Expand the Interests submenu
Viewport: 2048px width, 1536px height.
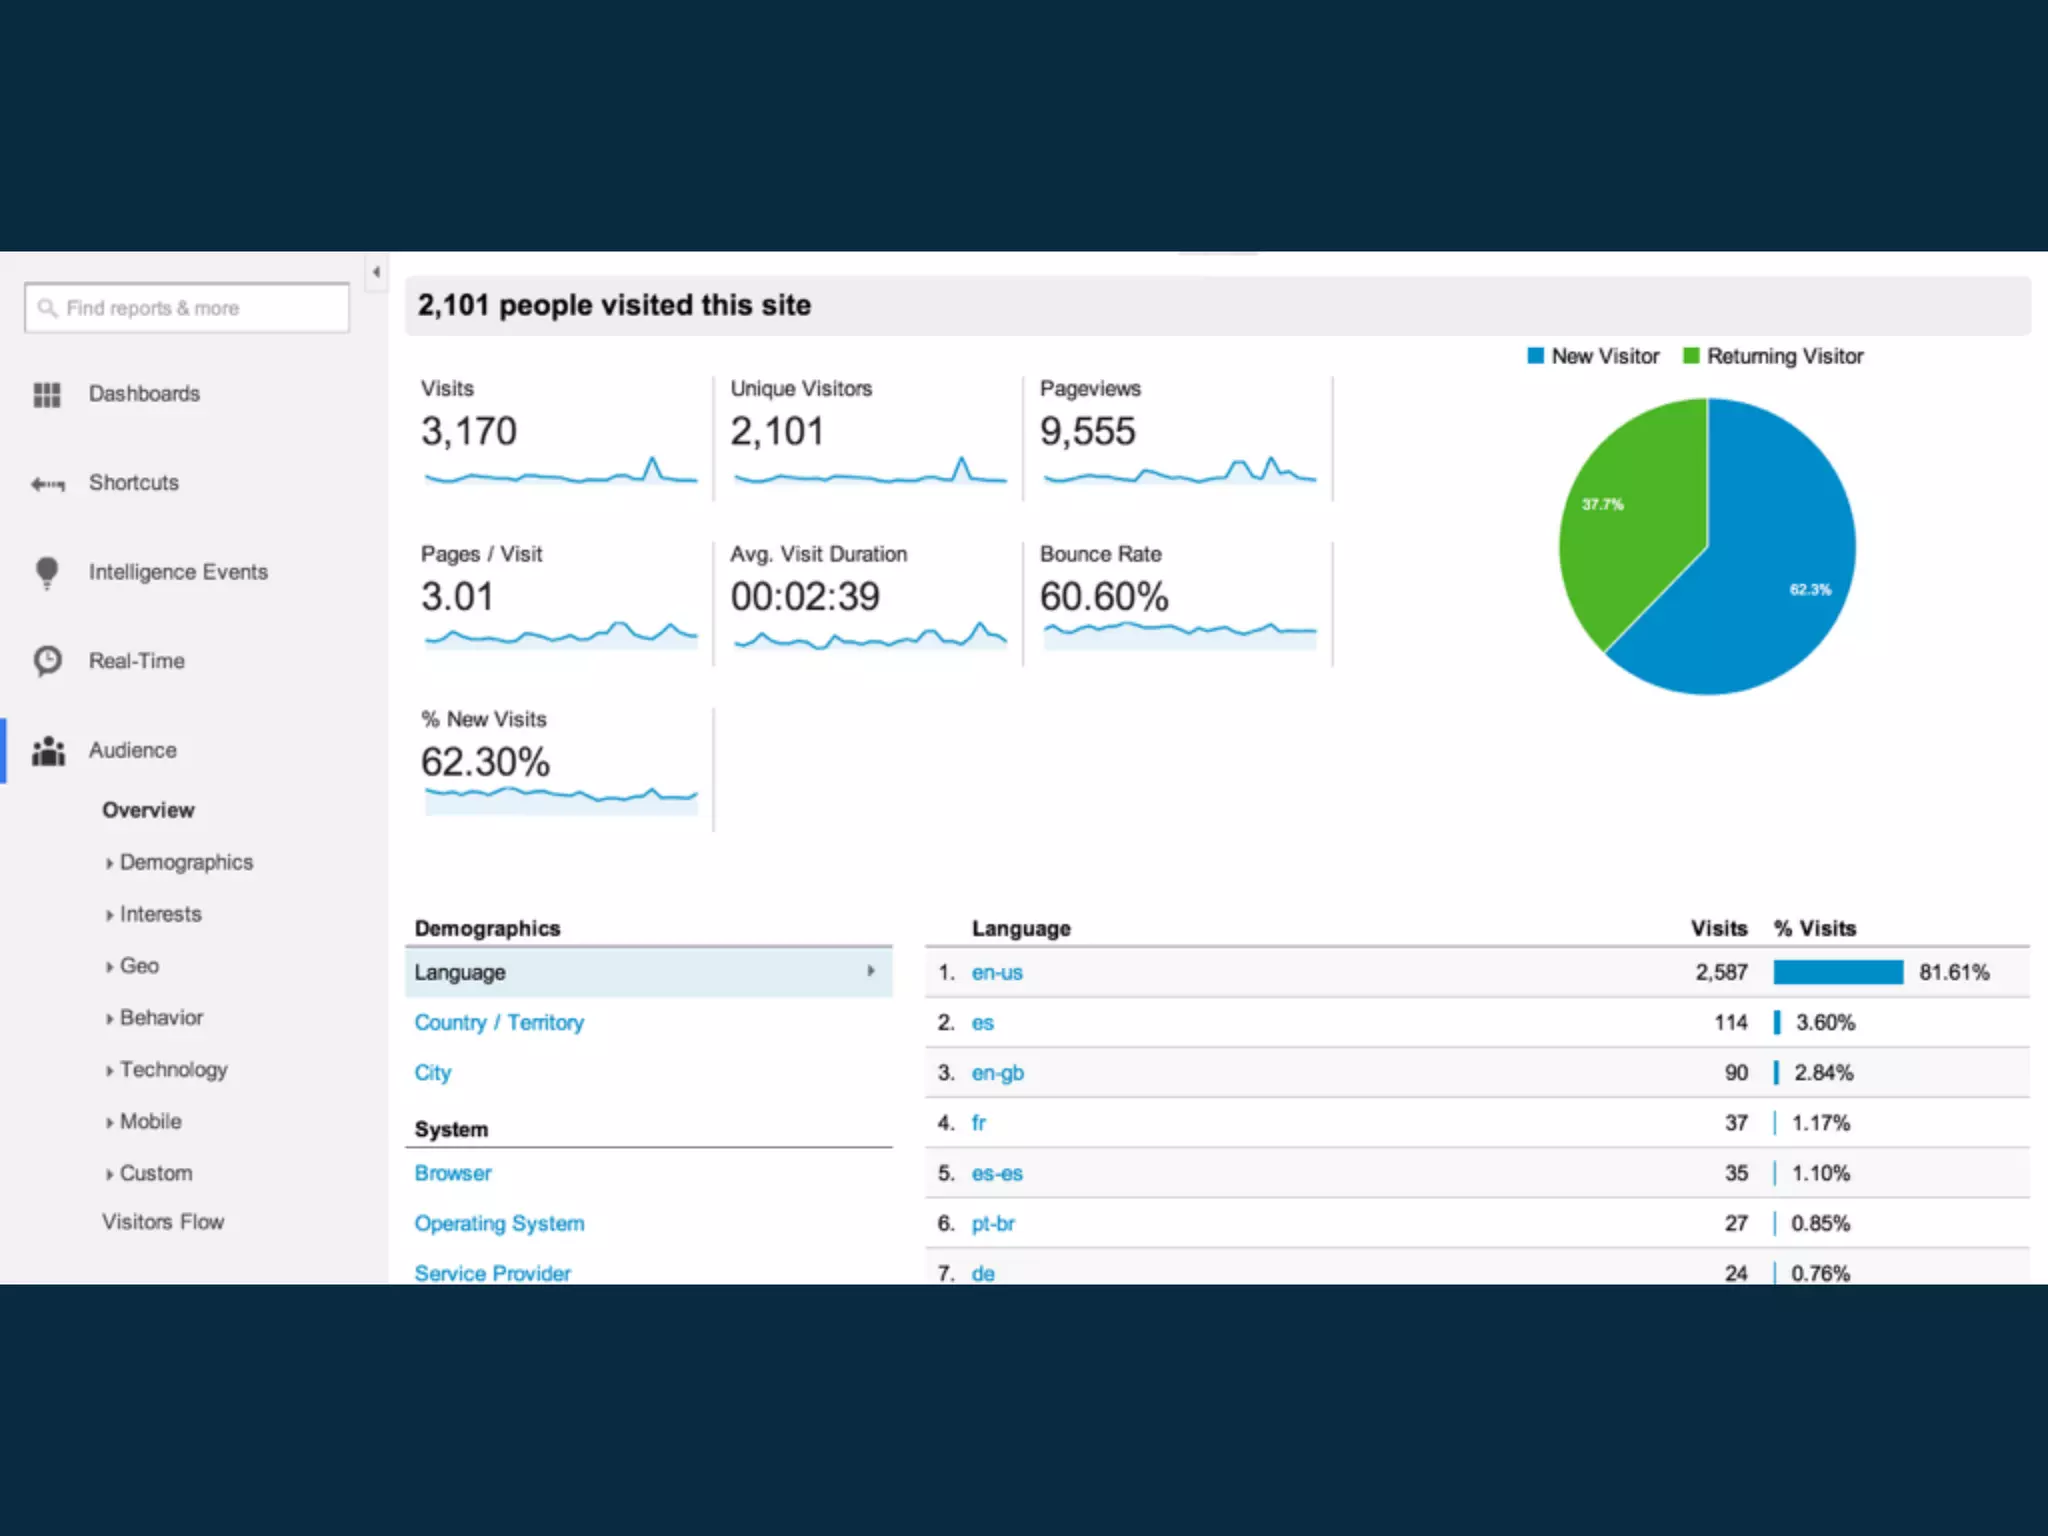[160, 914]
